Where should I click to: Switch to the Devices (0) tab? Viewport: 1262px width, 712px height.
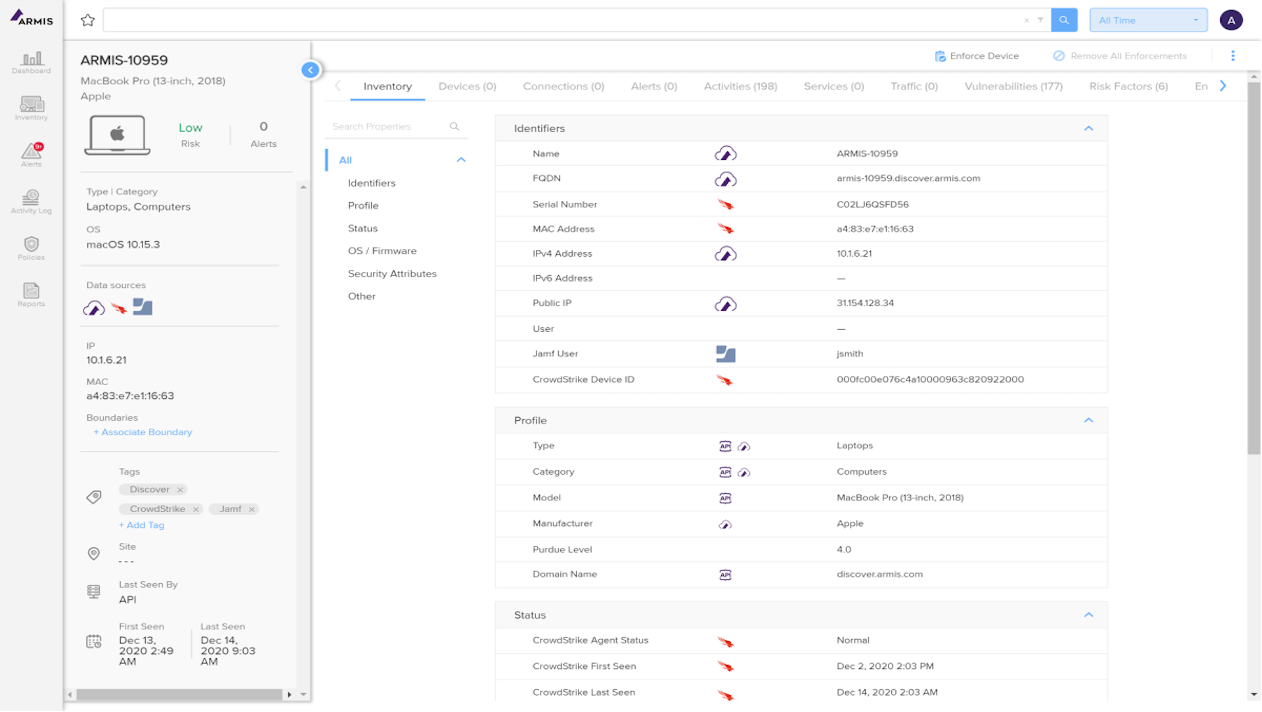467,86
